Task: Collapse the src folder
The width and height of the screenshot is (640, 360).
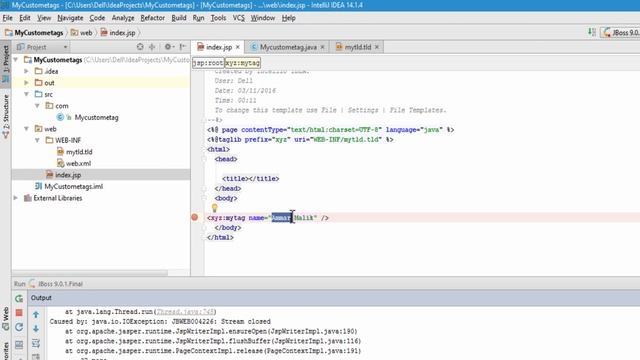Action: [x=27, y=94]
